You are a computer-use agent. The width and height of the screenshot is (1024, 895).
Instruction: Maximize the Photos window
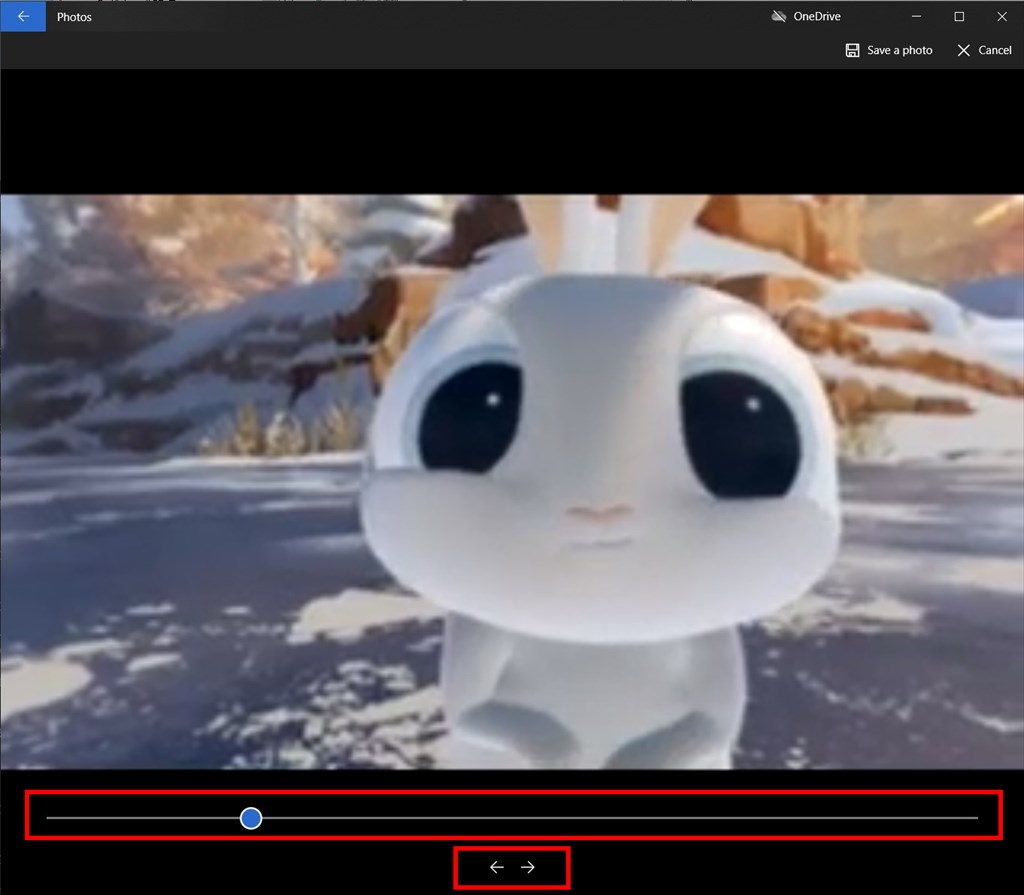[959, 16]
